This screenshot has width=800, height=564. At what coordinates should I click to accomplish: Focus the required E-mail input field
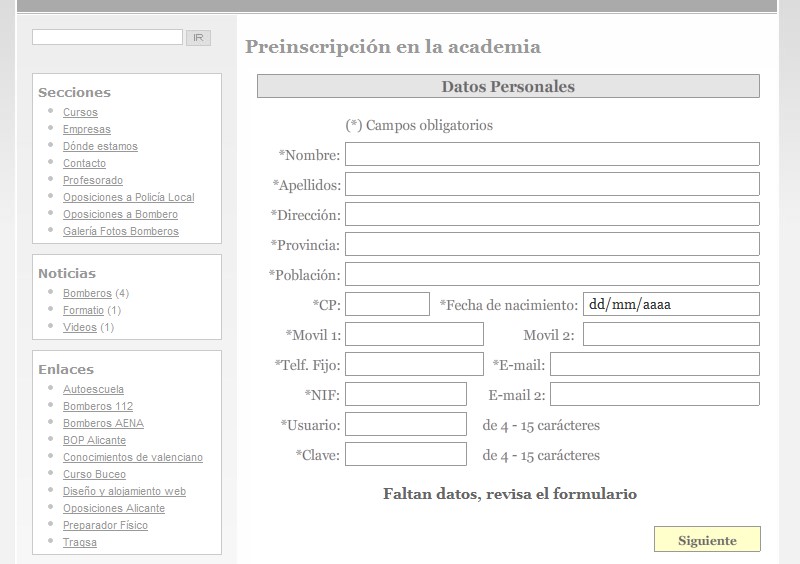click(655, 364)
